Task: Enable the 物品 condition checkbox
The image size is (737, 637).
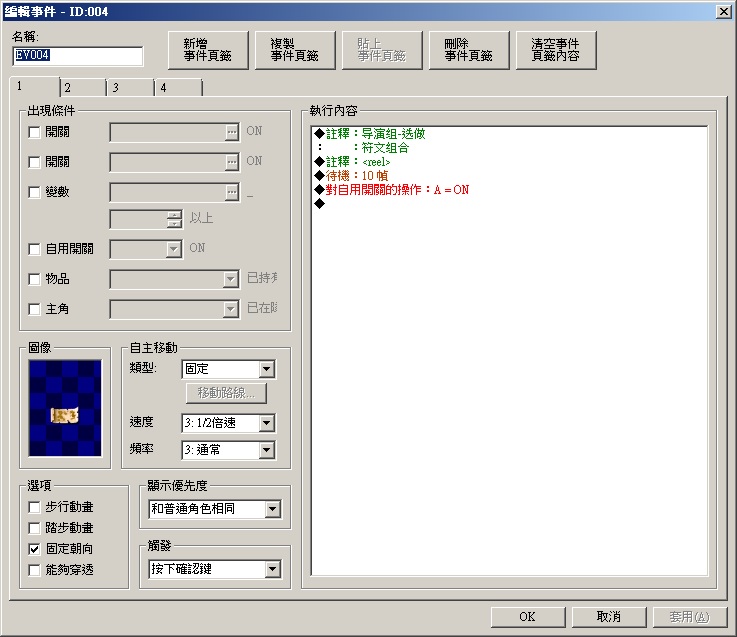Action: pos(34,279)
